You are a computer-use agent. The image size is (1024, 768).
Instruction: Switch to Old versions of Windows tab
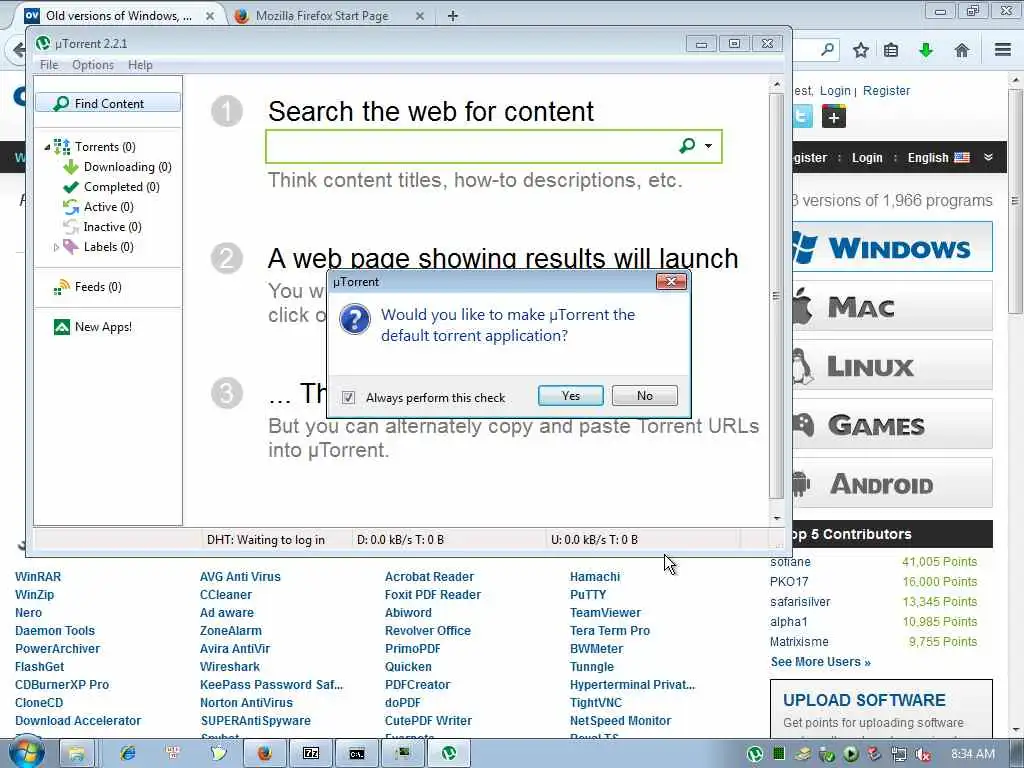(x=119, y=16)
